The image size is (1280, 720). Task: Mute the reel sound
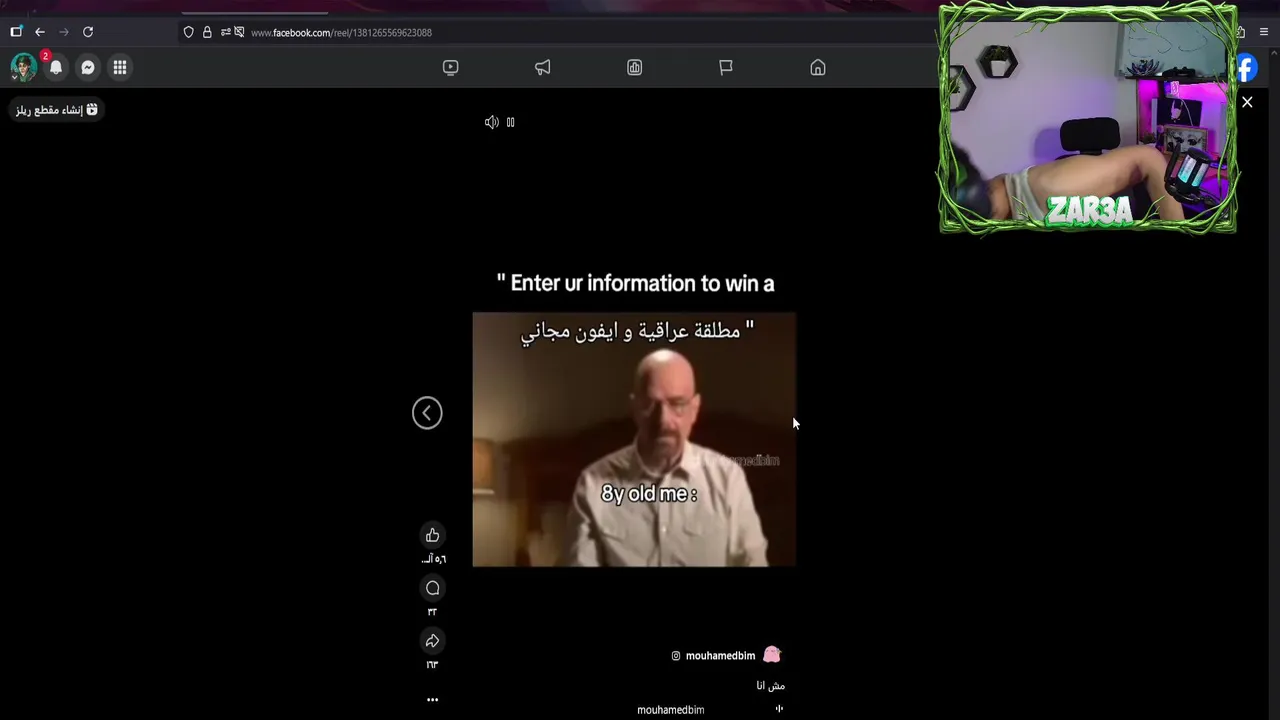(x=491, y=122)
